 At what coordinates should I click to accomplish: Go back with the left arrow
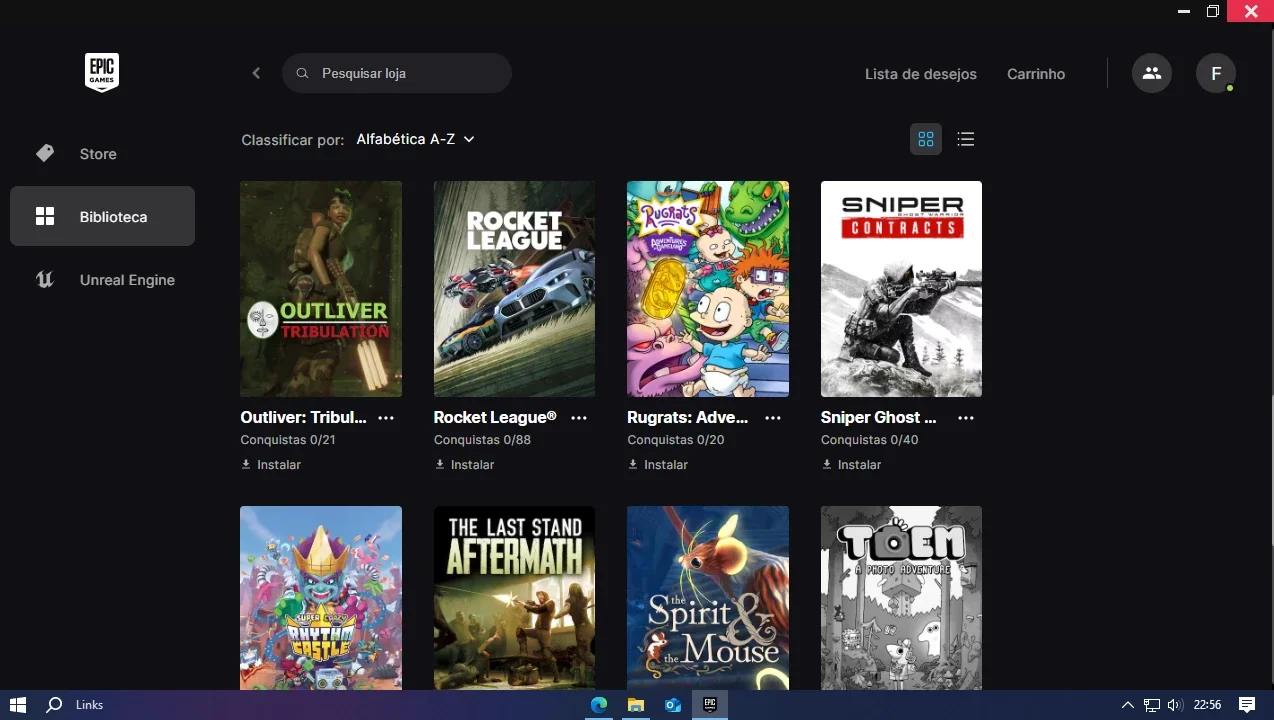click(x=256, y=73)
